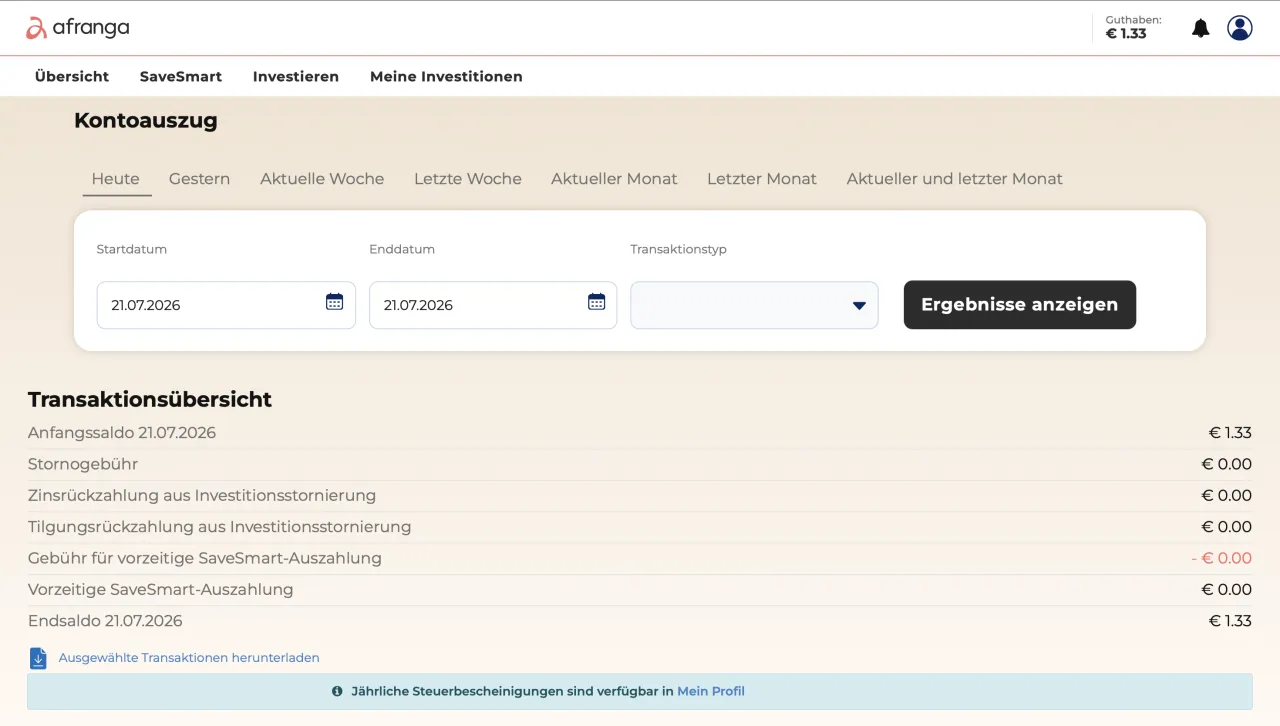Viewport: 1280px width, 726px height.
Task: Open the Startdatum calendar picker icon
Action: [335, 302]
